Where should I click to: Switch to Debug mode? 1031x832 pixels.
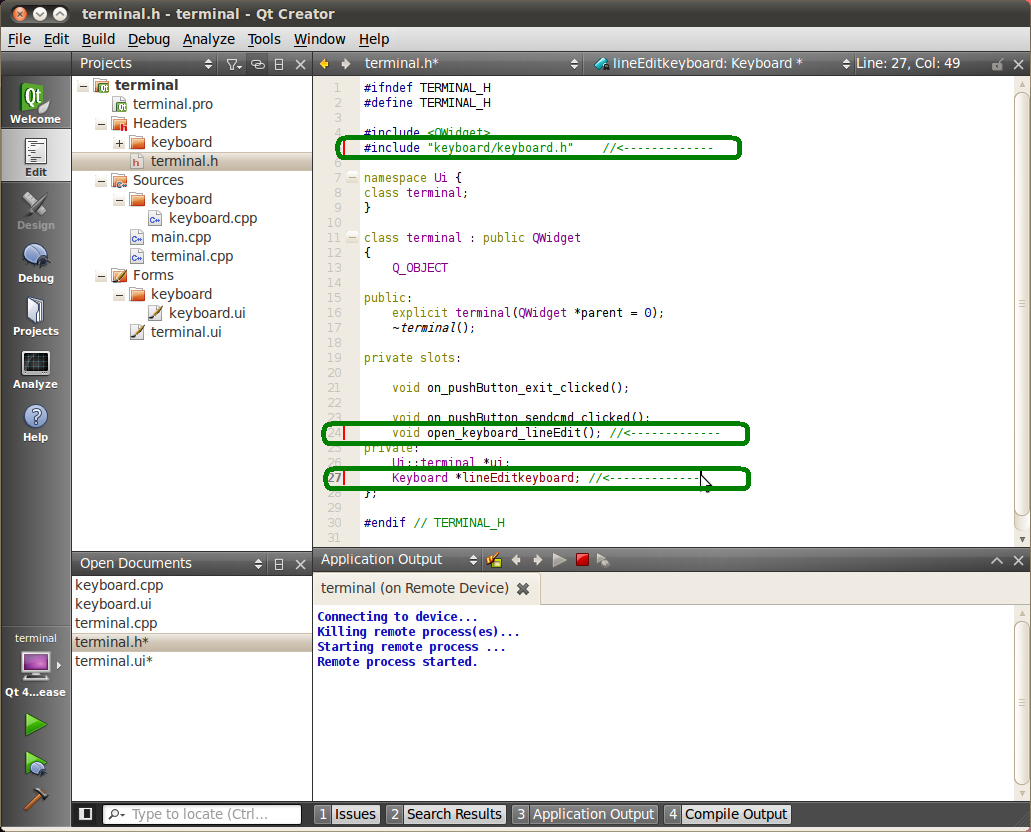click(x=36, y=263)
